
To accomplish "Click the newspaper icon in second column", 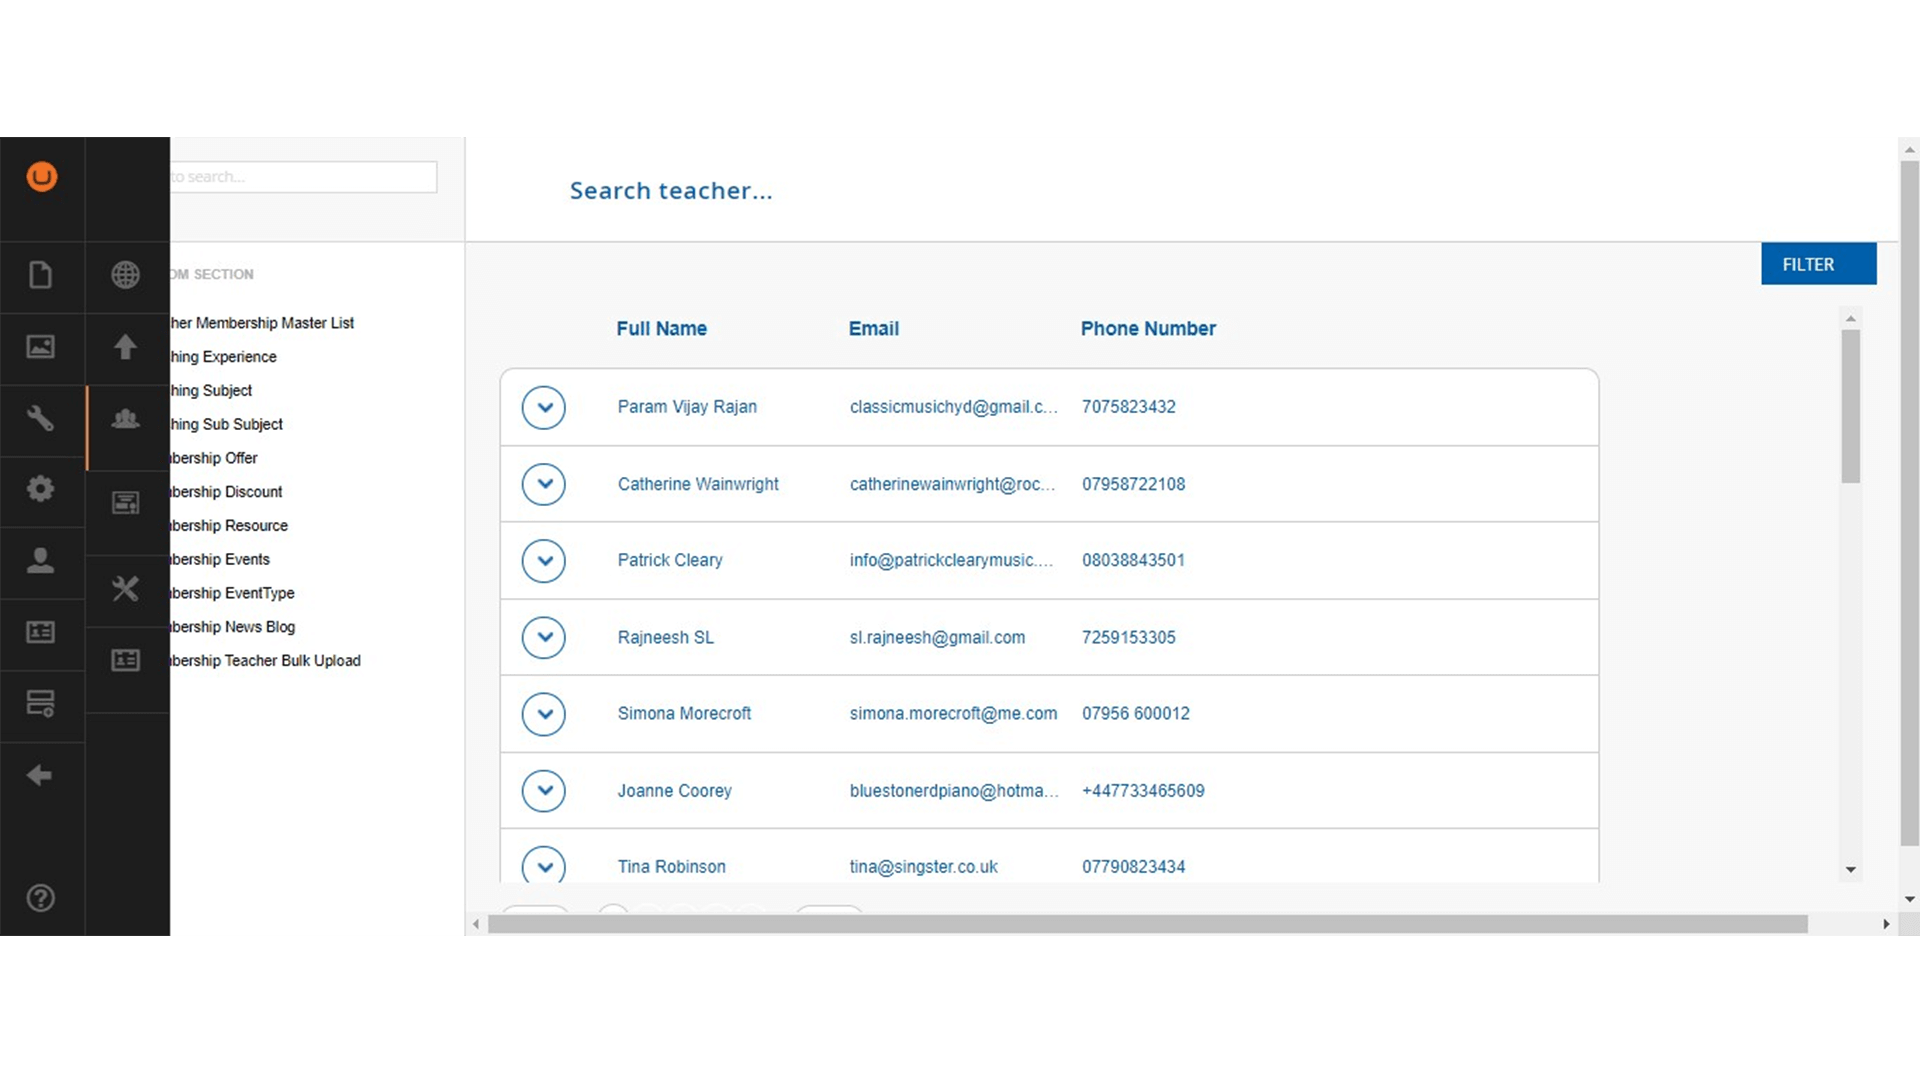I will pos(126,503).
